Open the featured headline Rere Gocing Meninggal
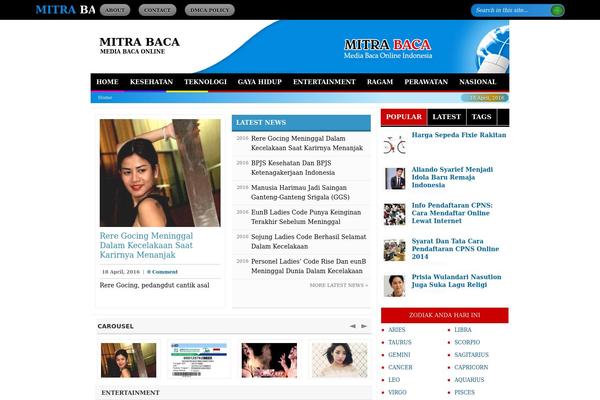 pos(146,245)
